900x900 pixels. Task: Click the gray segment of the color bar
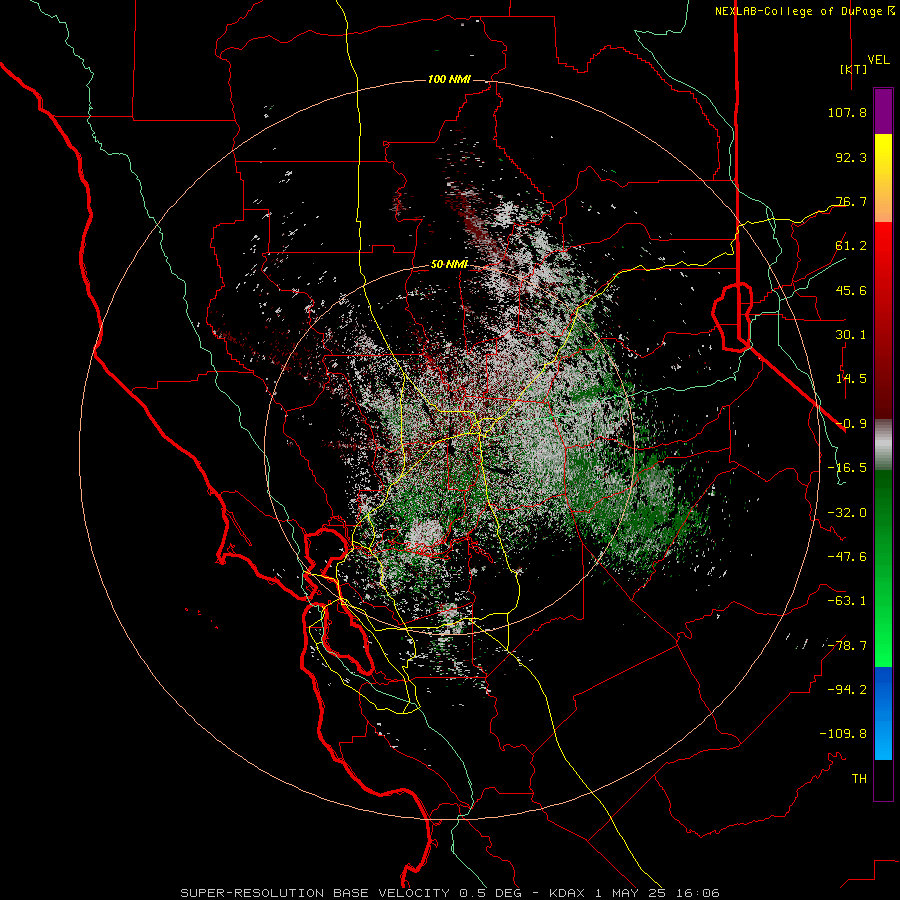(x=883, y=445)
